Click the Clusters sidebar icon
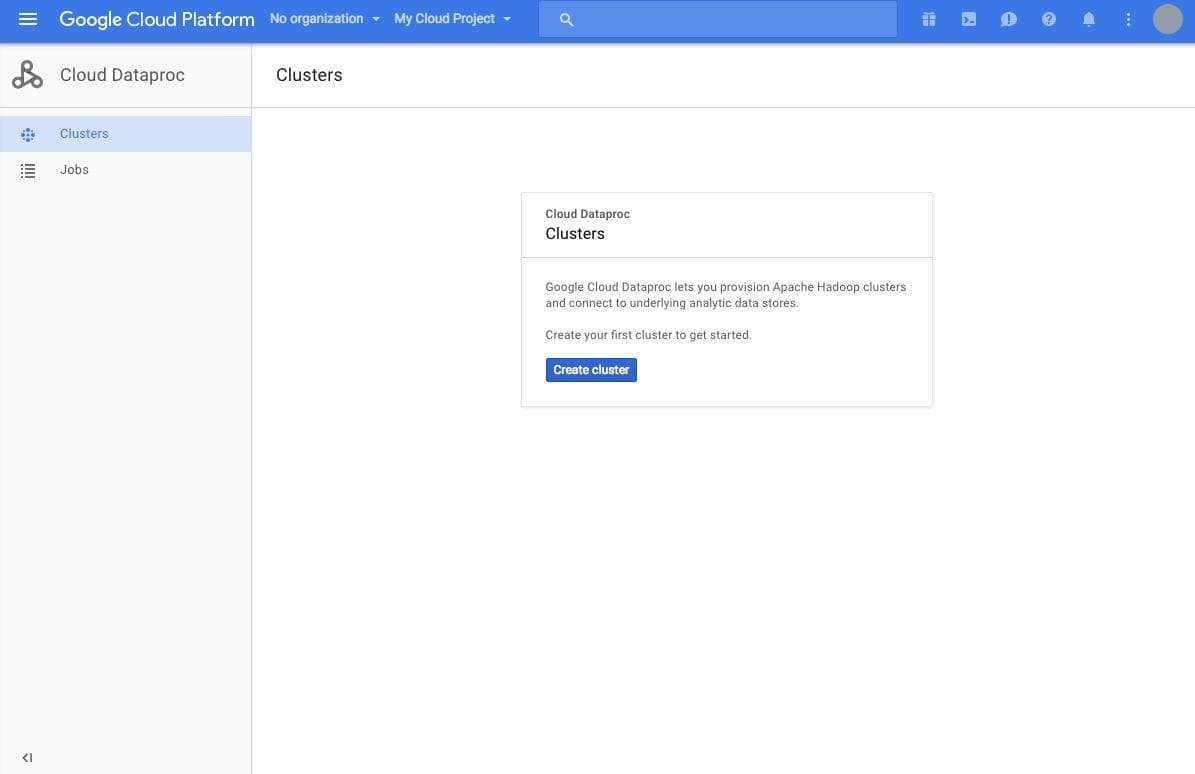 tap(28, 135)
